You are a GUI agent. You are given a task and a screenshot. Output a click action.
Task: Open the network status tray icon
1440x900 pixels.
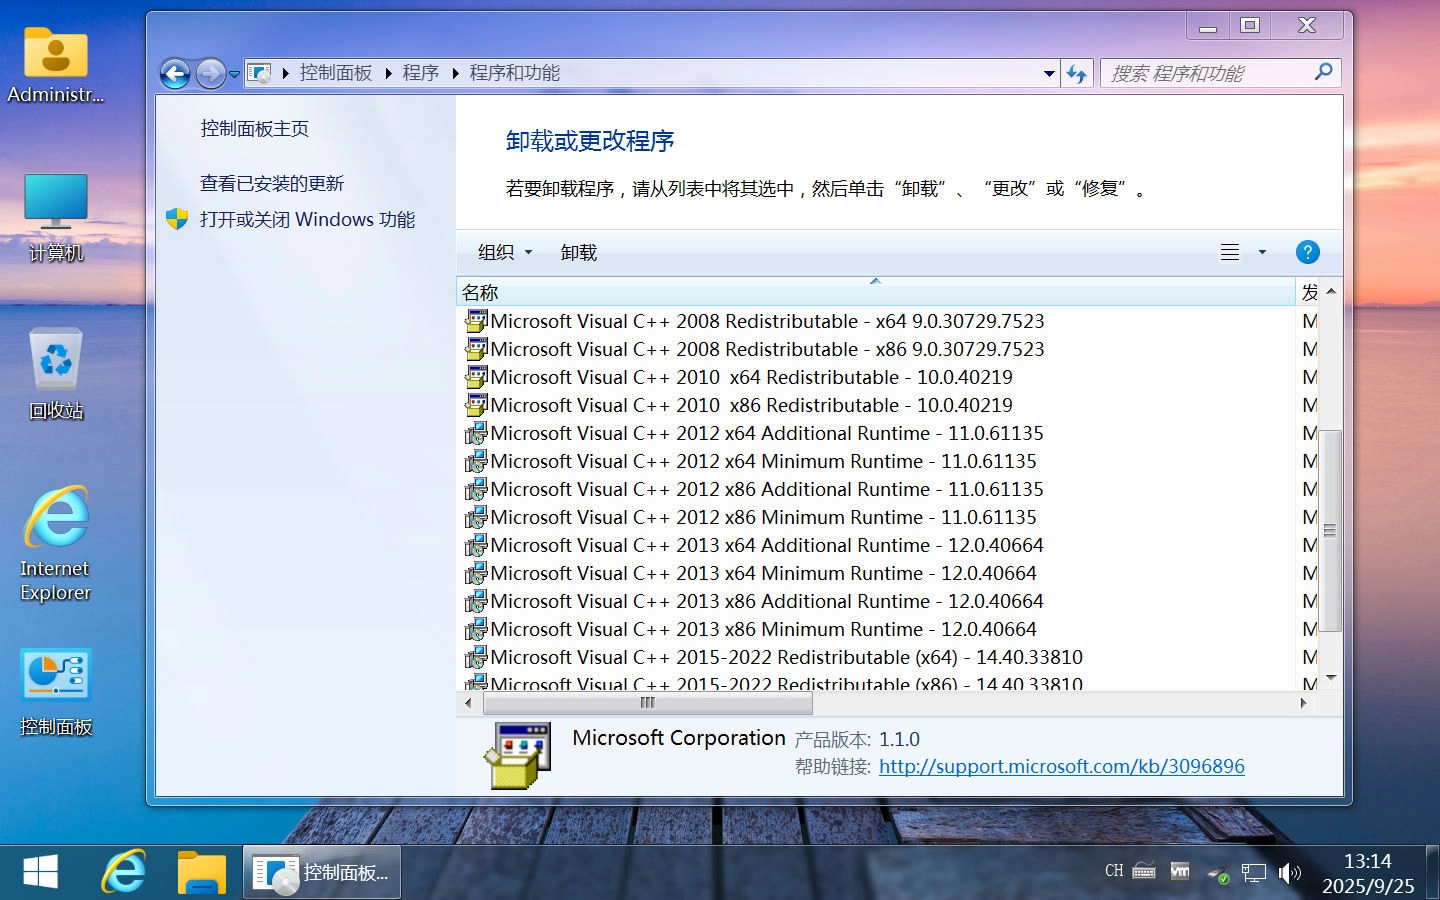pyautogui.click(x=1253, y=872)
